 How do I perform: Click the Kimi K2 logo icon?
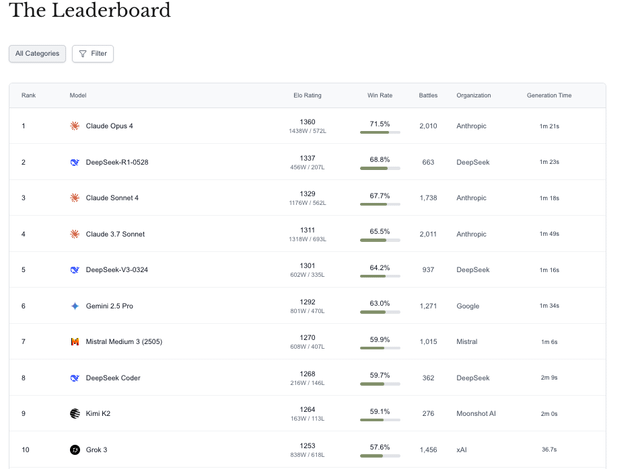(x=75, y=413)
